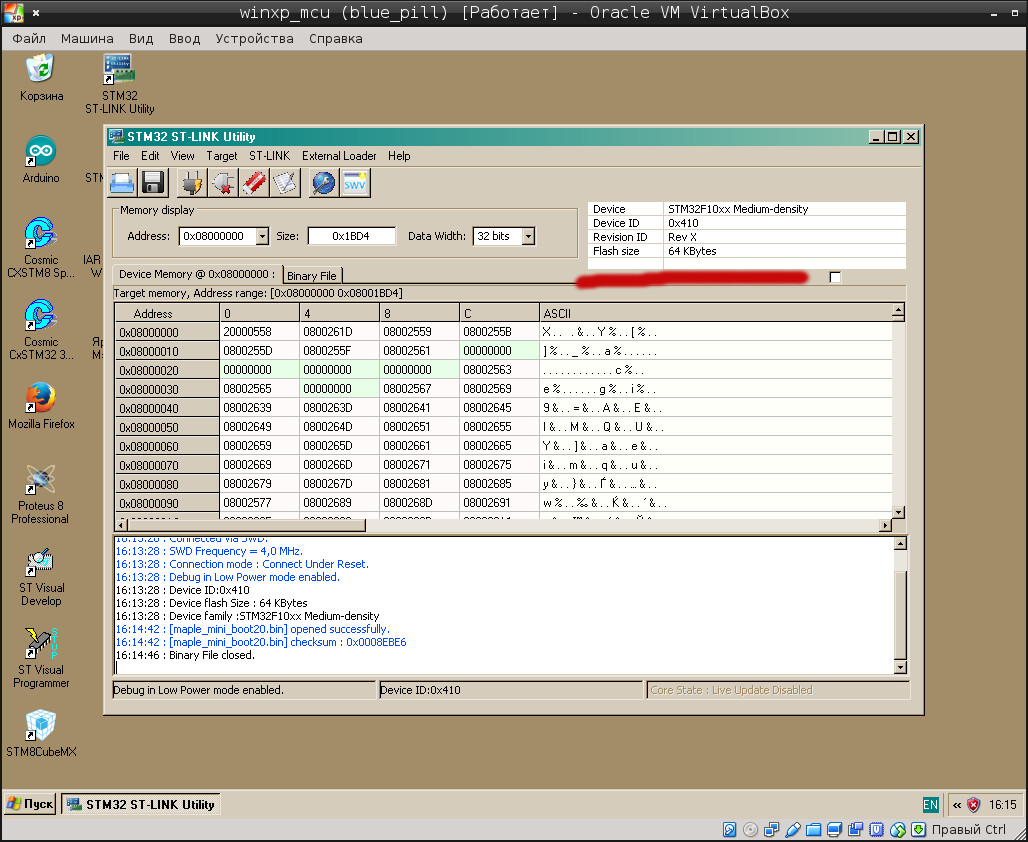Viewport: 1028px width, 842px height.
Task: Expand the Data Width dropdown arrow
Action: click(x=528, y=236)
